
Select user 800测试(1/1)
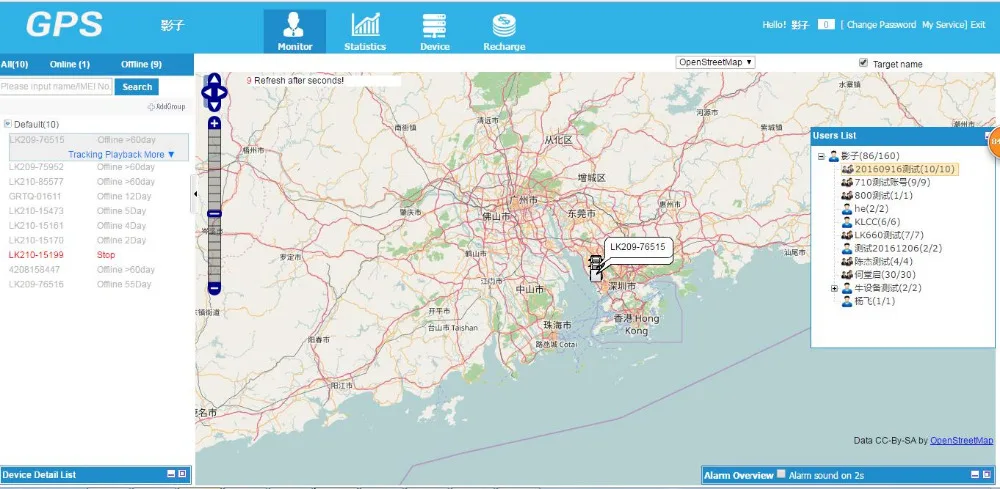[883, 196]
